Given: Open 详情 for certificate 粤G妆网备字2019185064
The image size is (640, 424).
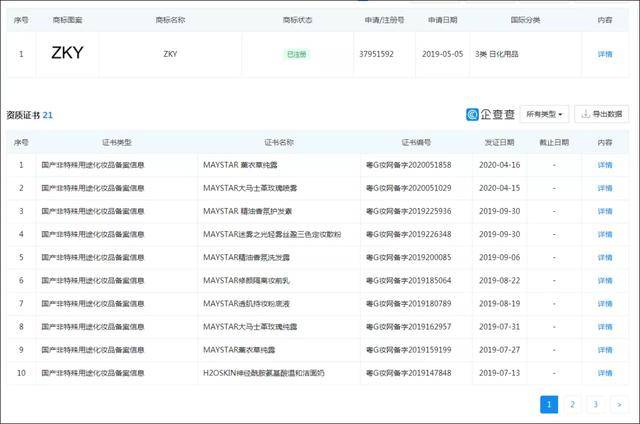Looking at the screenshot, I should tap(605, 280).
